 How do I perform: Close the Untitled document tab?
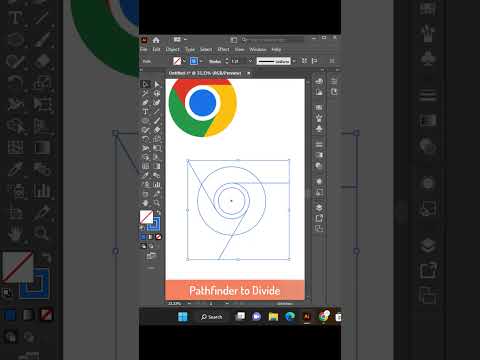coord(248,73)
